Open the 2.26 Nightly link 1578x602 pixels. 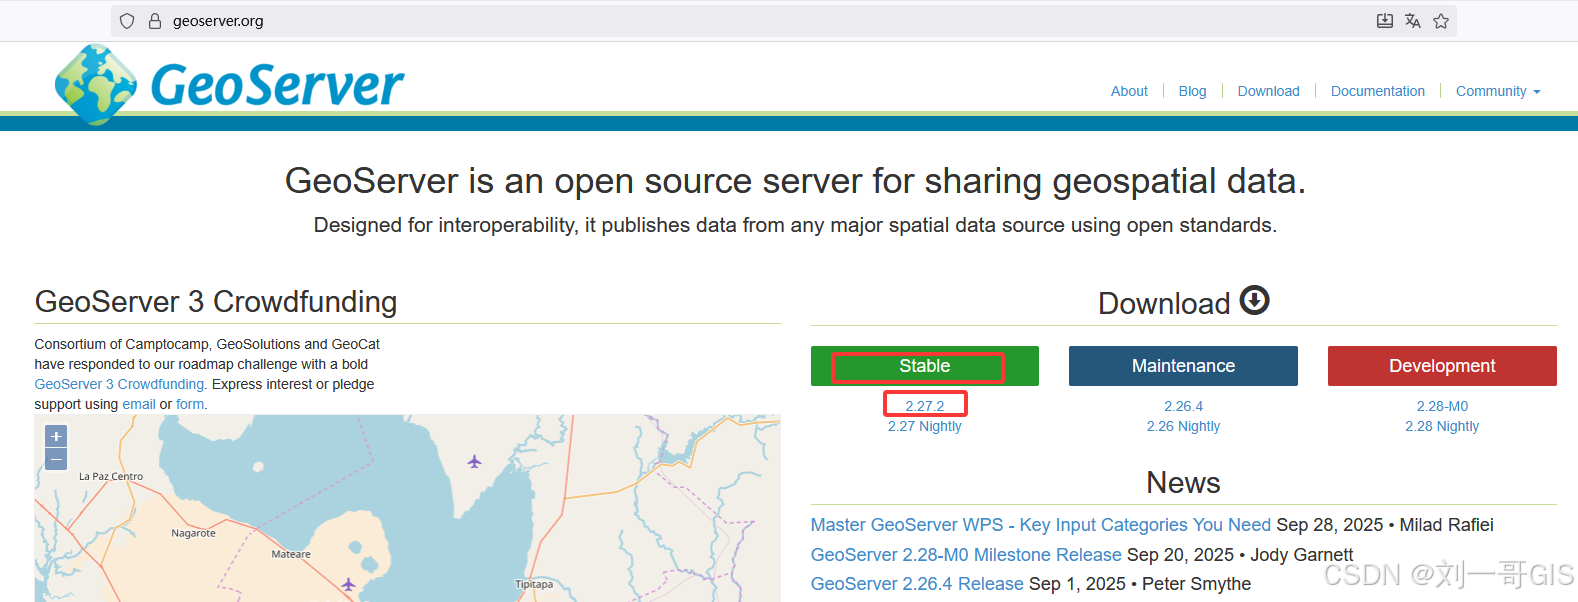(x=1183, y=426)
